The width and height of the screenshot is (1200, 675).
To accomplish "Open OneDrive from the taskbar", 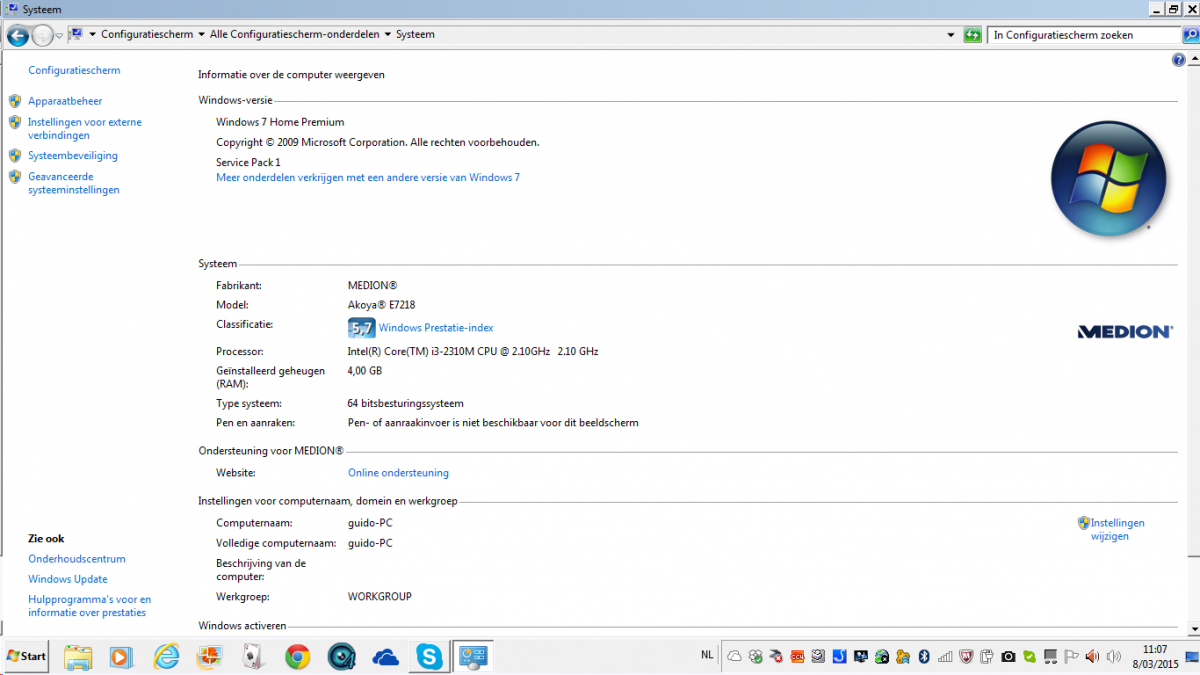I will point(385,657).
